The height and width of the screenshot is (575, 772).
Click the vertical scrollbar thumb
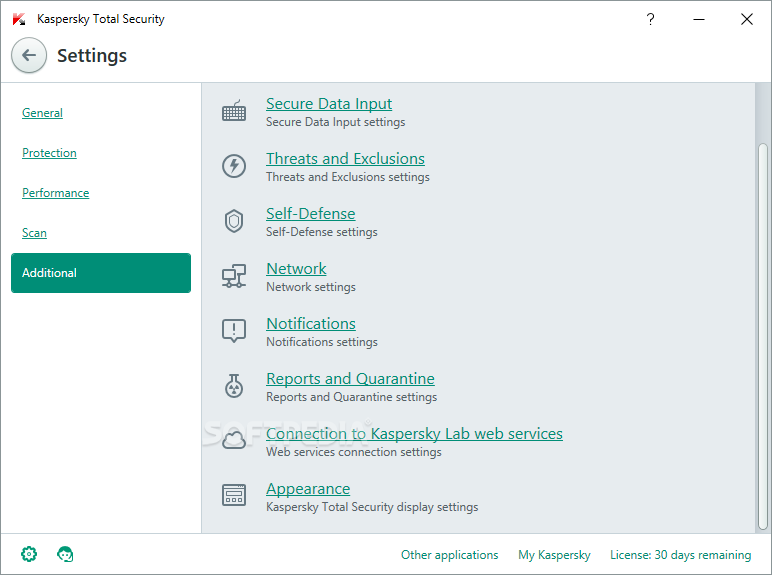[763, 336]
